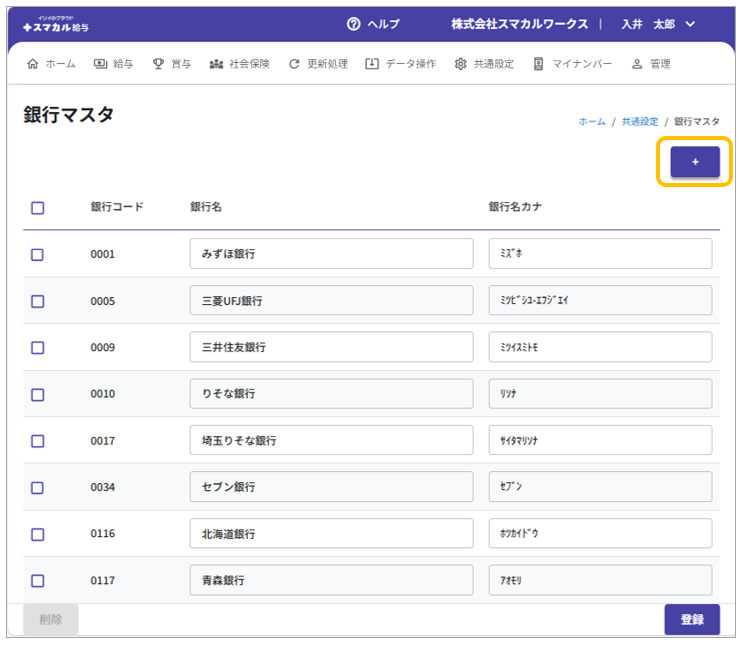
Task: Click the 登録 register button
Action: click(692, 619)
